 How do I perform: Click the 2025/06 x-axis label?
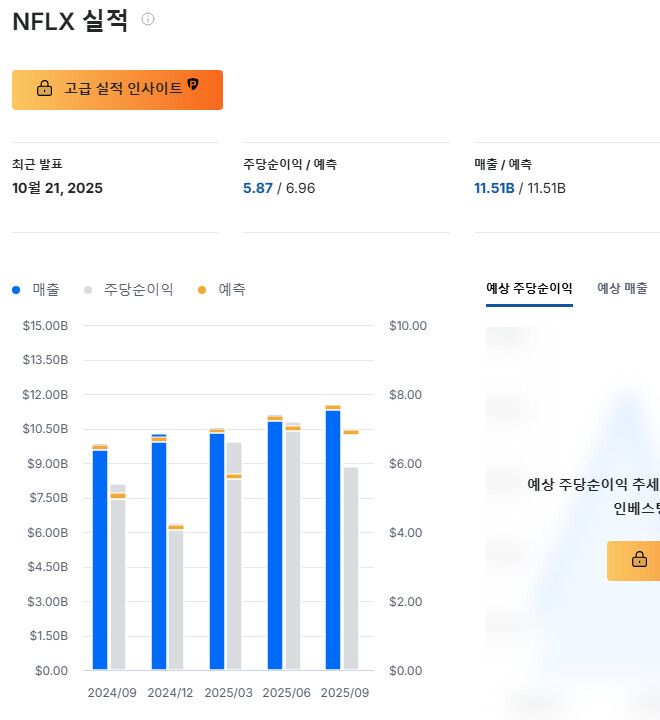[286, 692]
